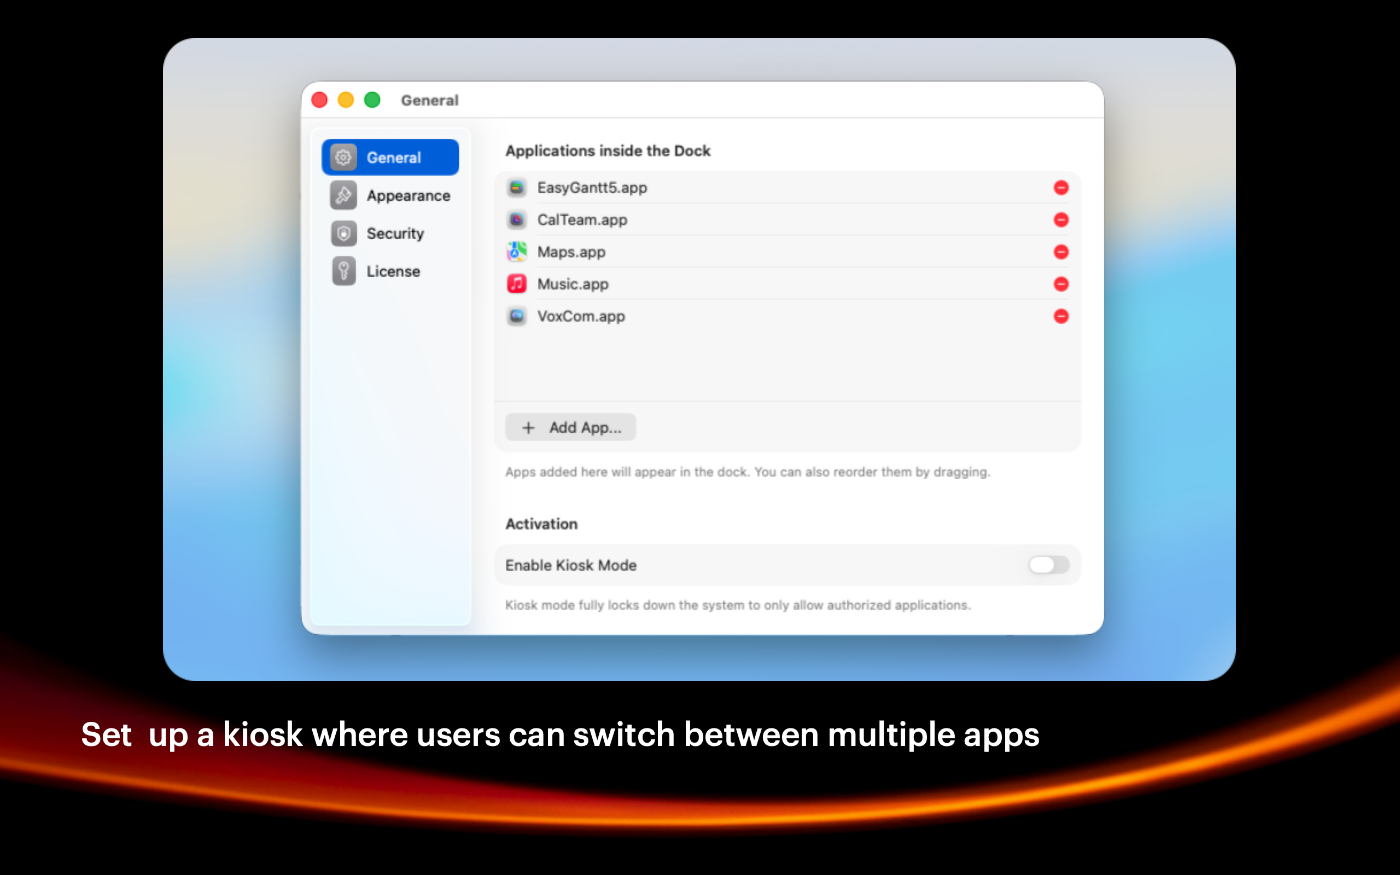Close the window with the red button
Viewport: 1400px width, 875px height.
point(320,100)
